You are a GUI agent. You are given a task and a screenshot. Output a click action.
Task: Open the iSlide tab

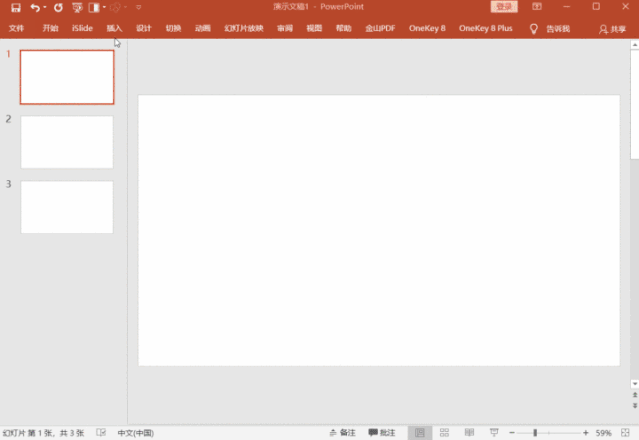coord(82,28)
